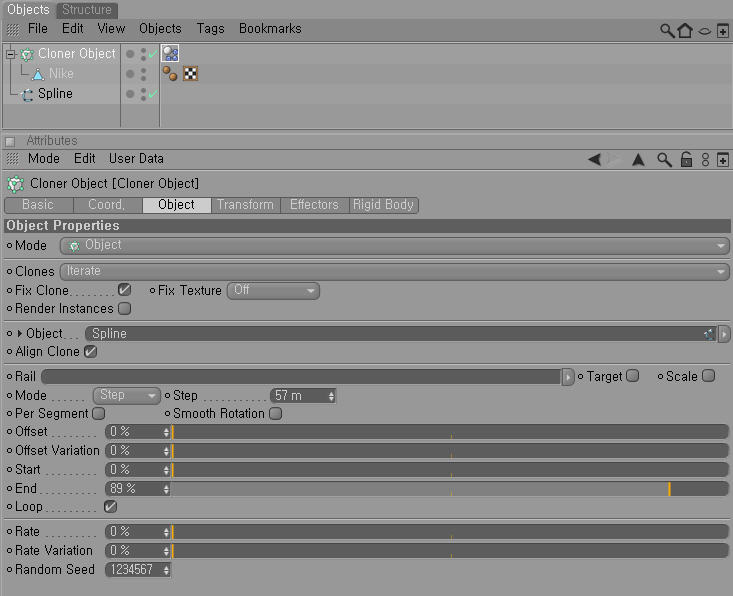Viewport: 733px width, 596px height.
Task: Click the up arrow in Attributes toolbar
Action: point(638,160)
